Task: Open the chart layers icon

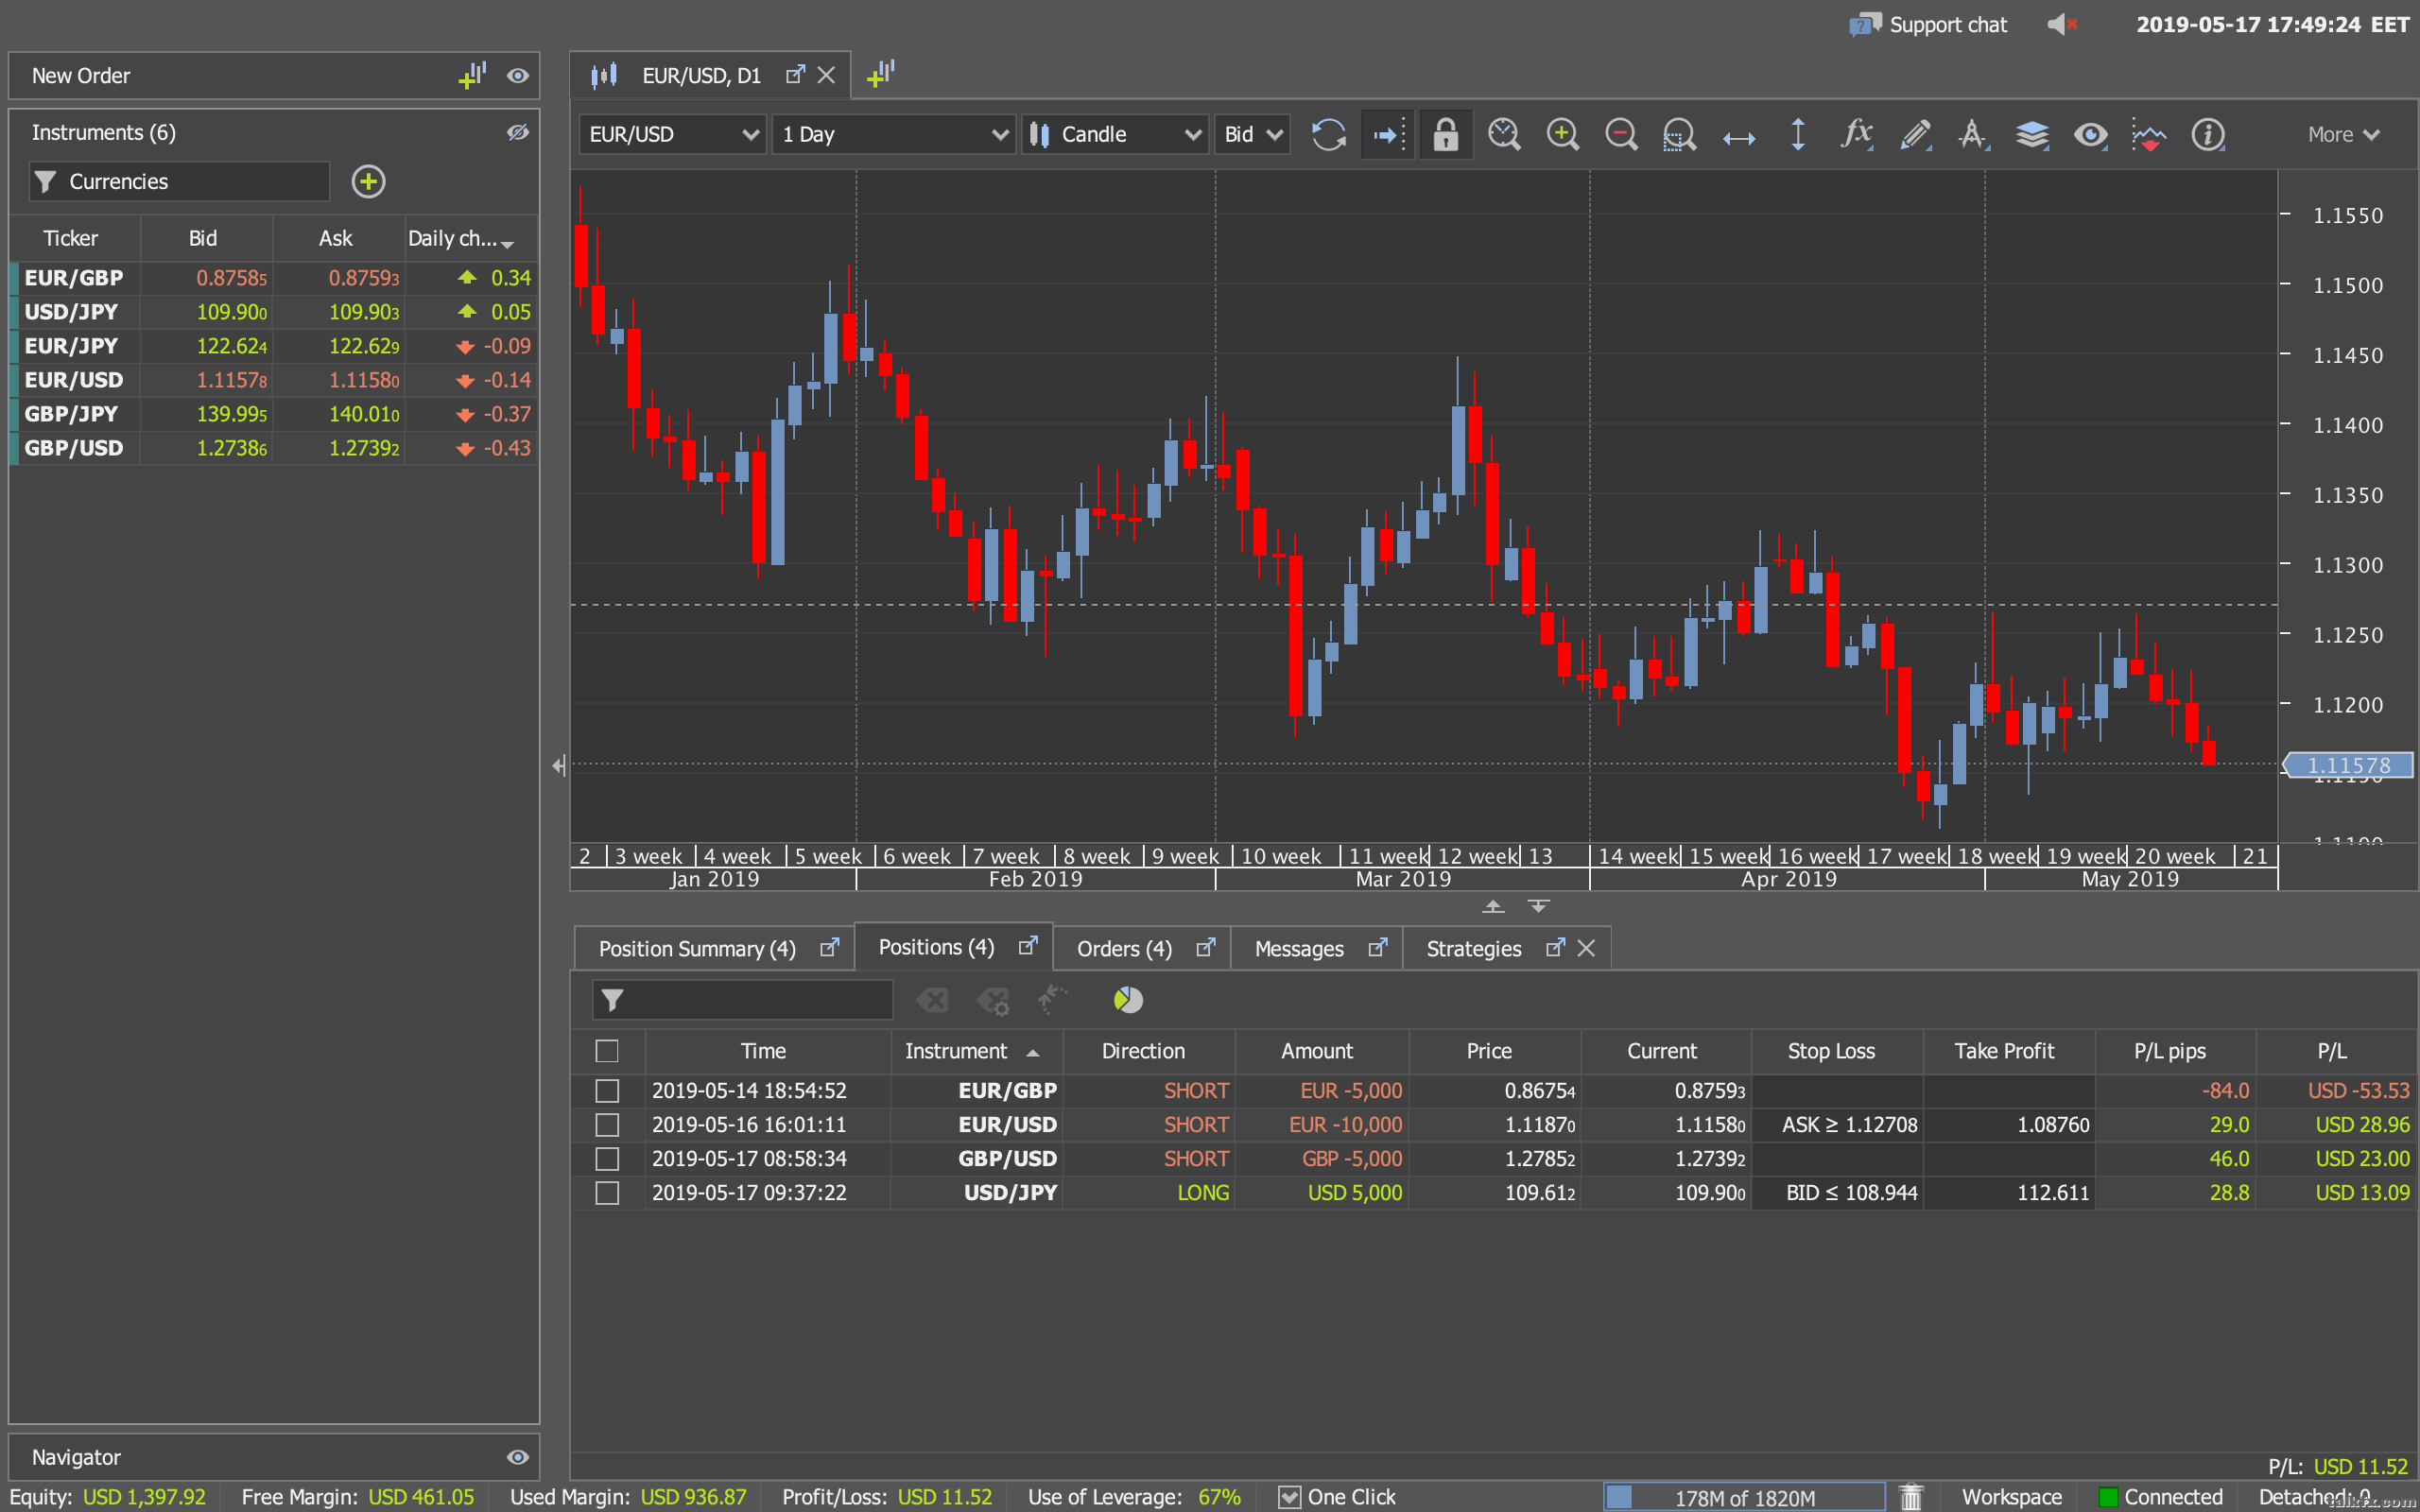Action: click(x=2032, y=134)
